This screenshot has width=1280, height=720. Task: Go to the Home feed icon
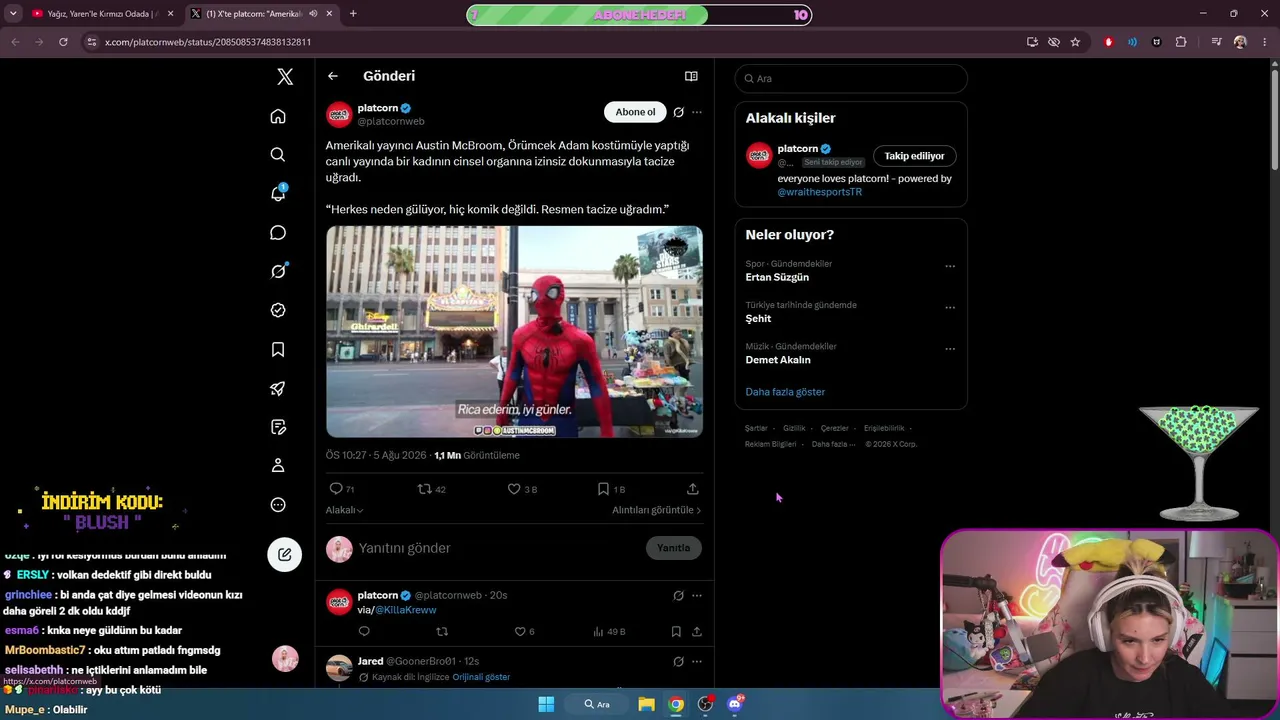tap(278, 116)
